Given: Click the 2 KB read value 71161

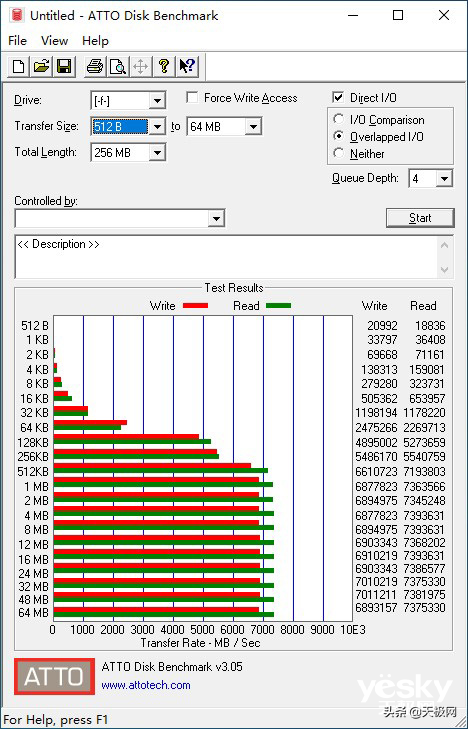Looking at the screenshot, I should tap(430, 355).
